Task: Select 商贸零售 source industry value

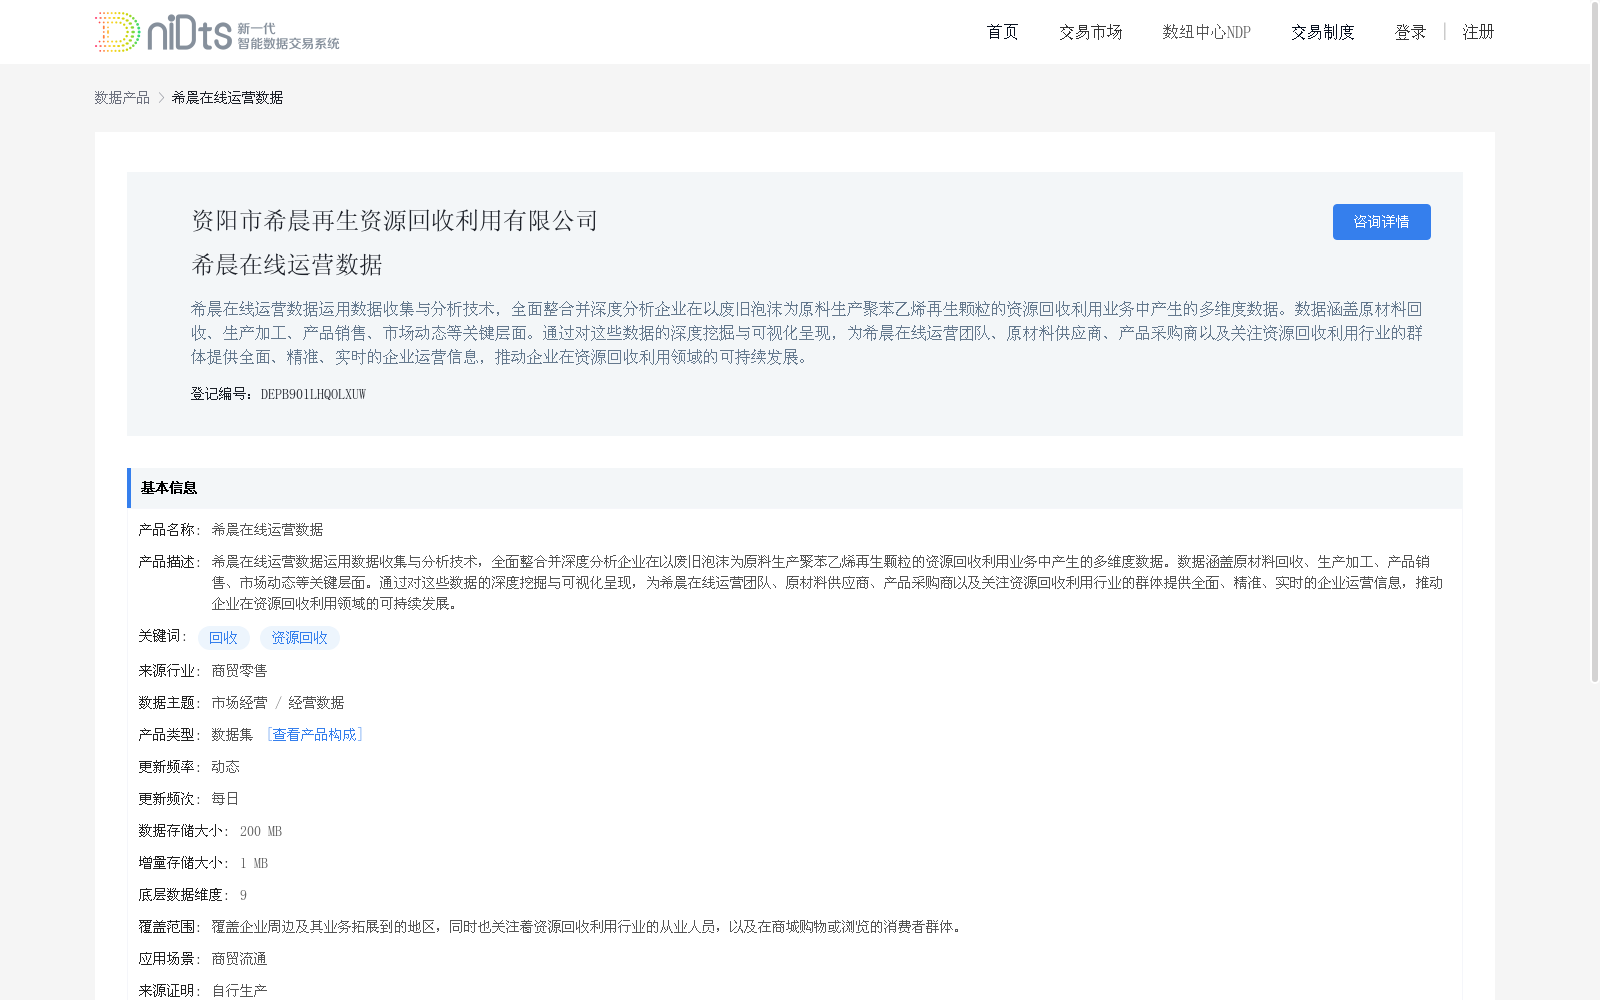Action: click(x=239, y=670)
